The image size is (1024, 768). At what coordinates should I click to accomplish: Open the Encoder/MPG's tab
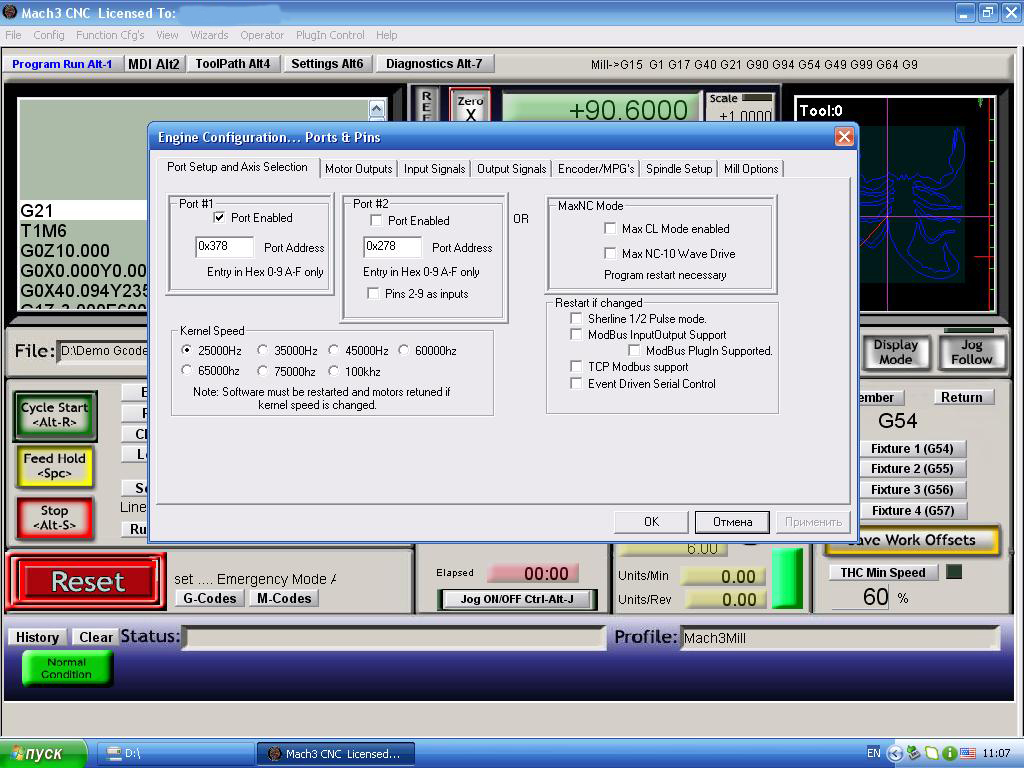click(596, 168)
